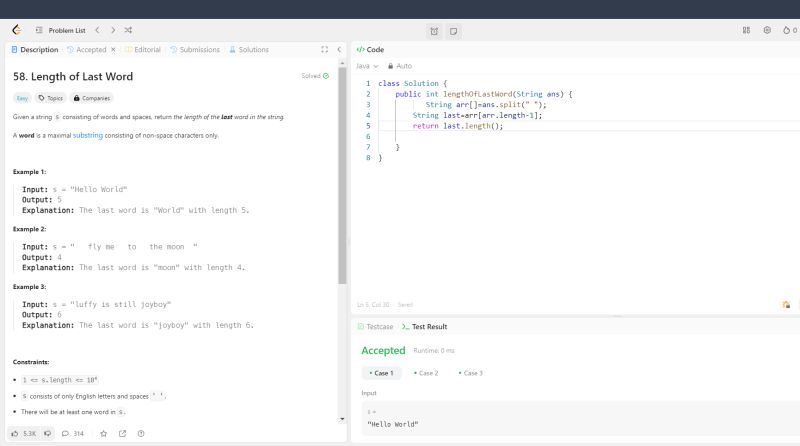
Task: Select Case 1 result
Action: click(x=382, y=373)
